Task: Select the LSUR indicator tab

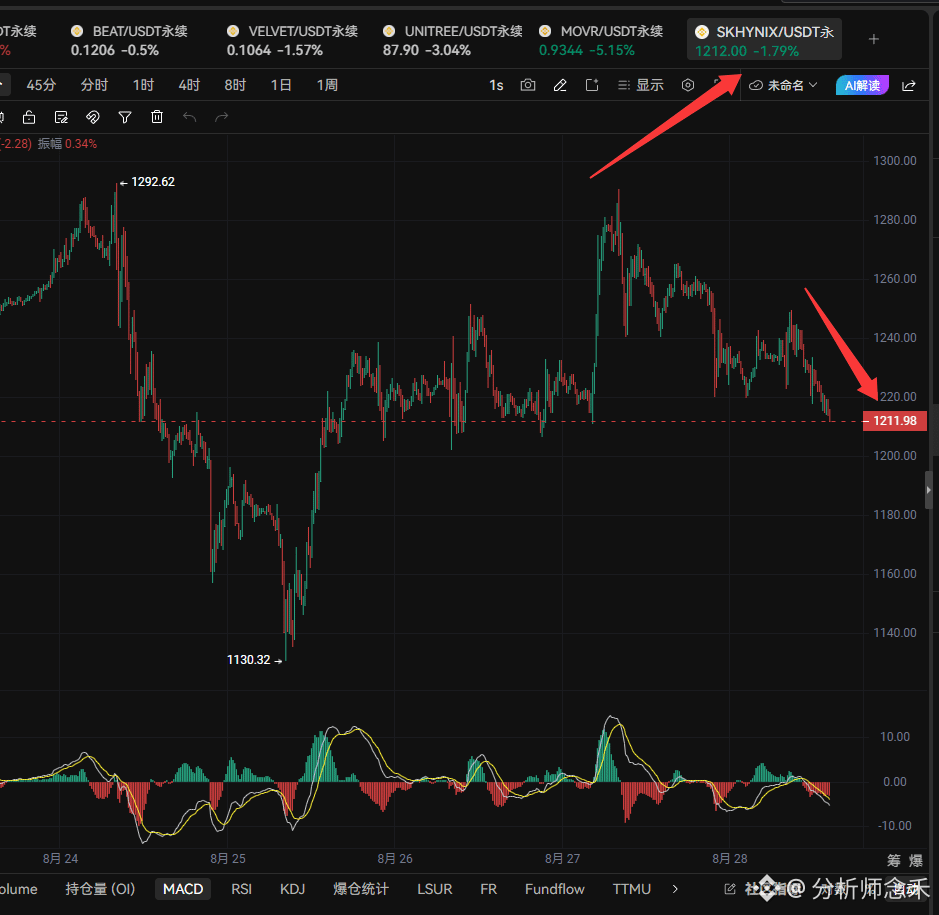Action: tap(434, 889)
